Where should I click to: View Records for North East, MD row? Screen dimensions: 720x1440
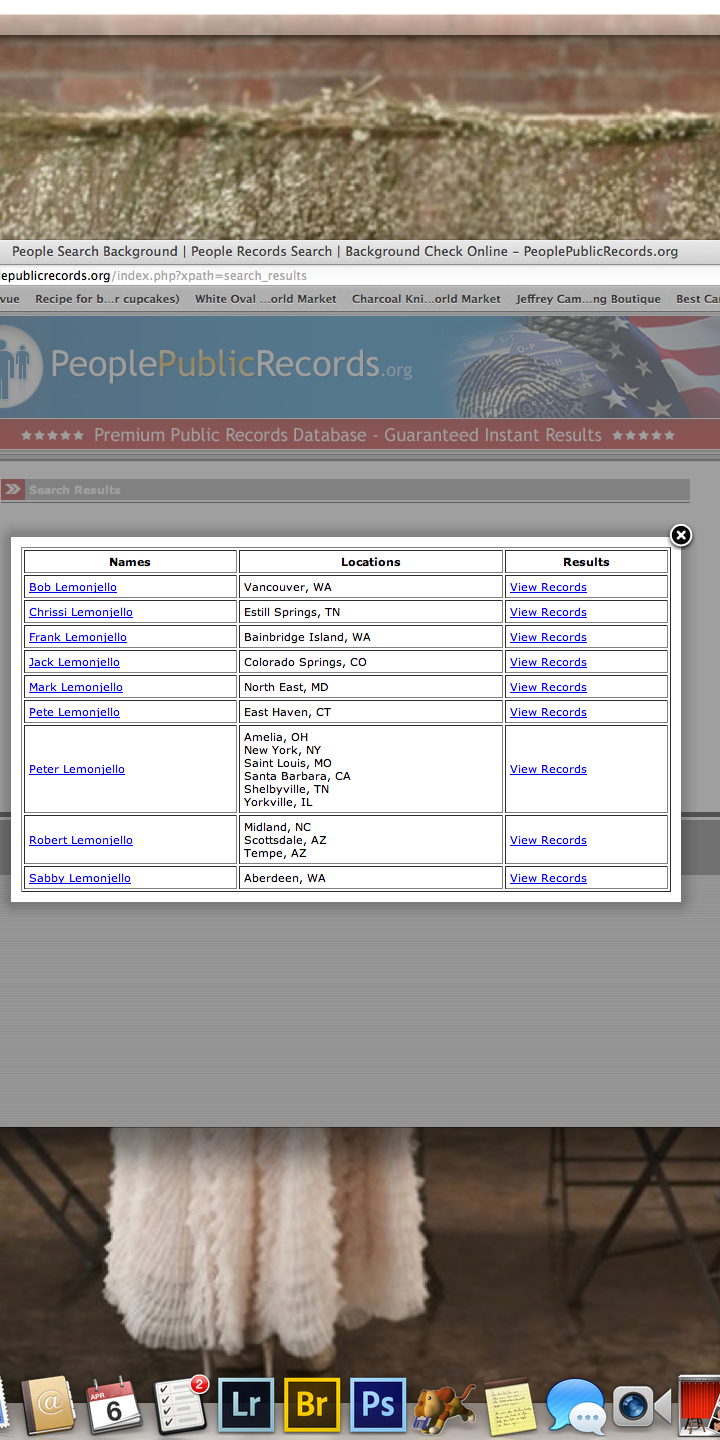(x=548, y=687)
